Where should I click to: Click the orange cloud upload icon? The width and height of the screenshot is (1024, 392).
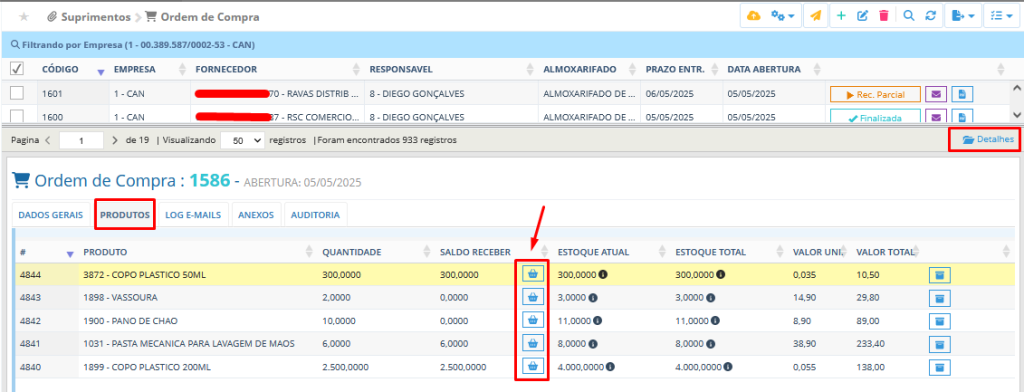753,16
